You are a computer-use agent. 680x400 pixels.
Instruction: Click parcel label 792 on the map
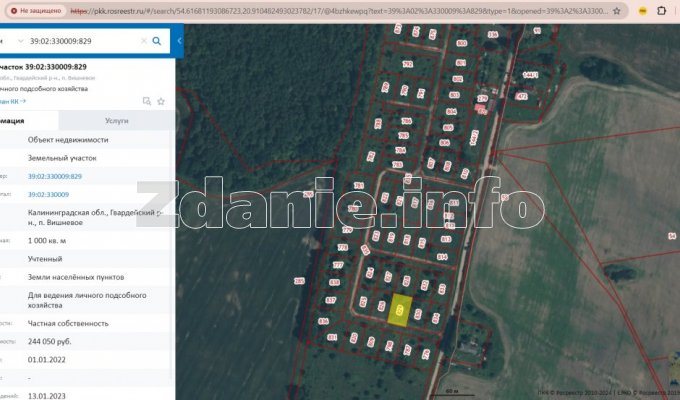[x=407, y=64]
